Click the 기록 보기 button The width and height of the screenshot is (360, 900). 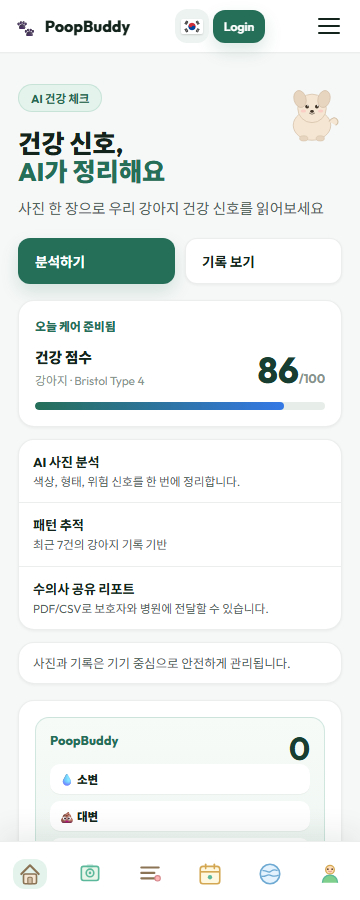[x=264, y=261]
